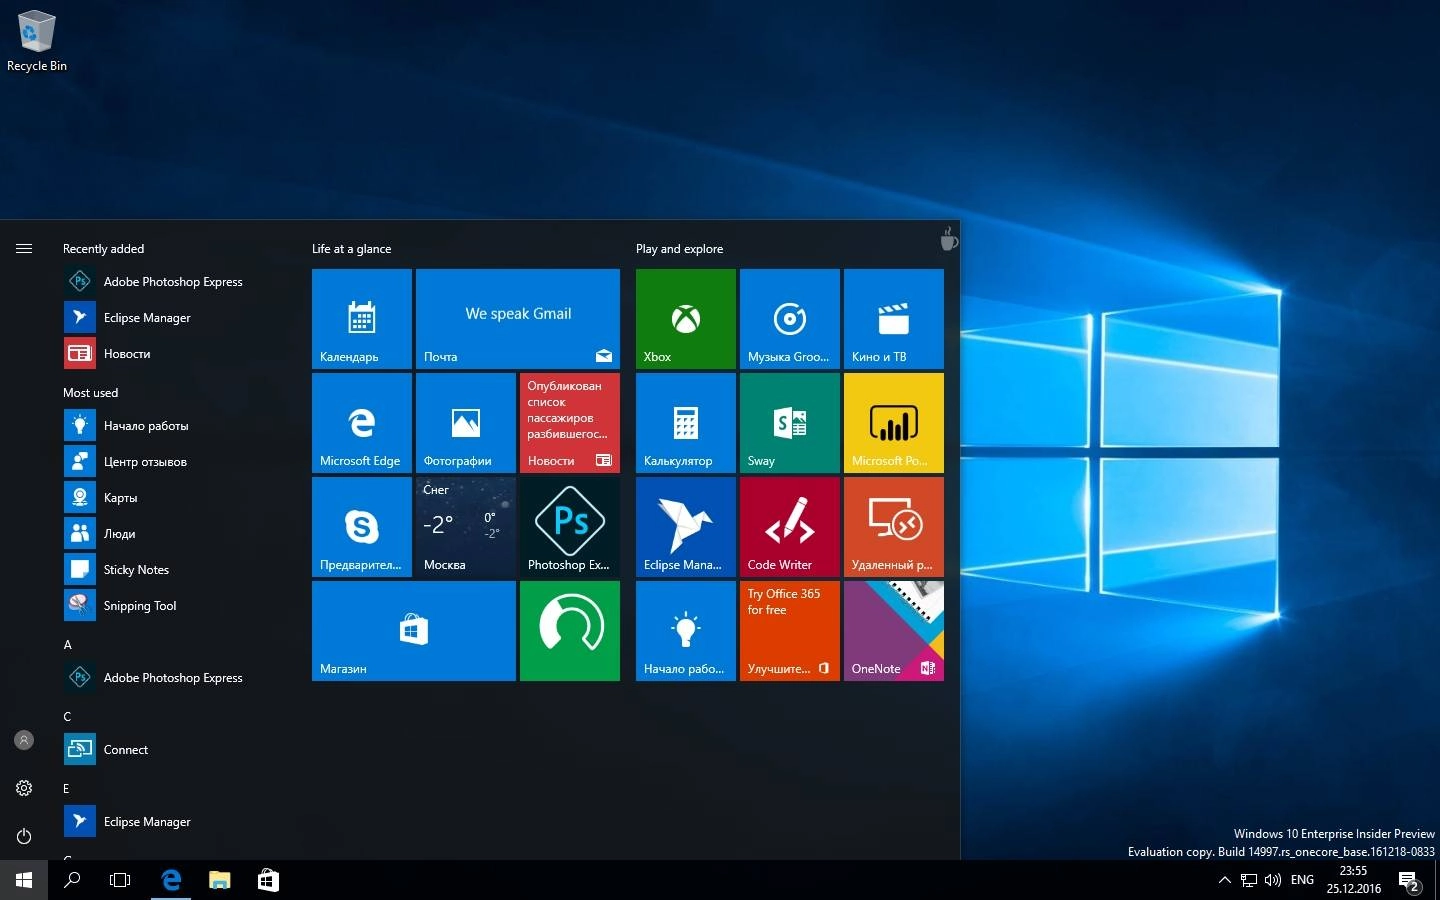Open the Кино и ТВ tile
The height and width of the screenshot is (900, 1440).
pos(894,319)
